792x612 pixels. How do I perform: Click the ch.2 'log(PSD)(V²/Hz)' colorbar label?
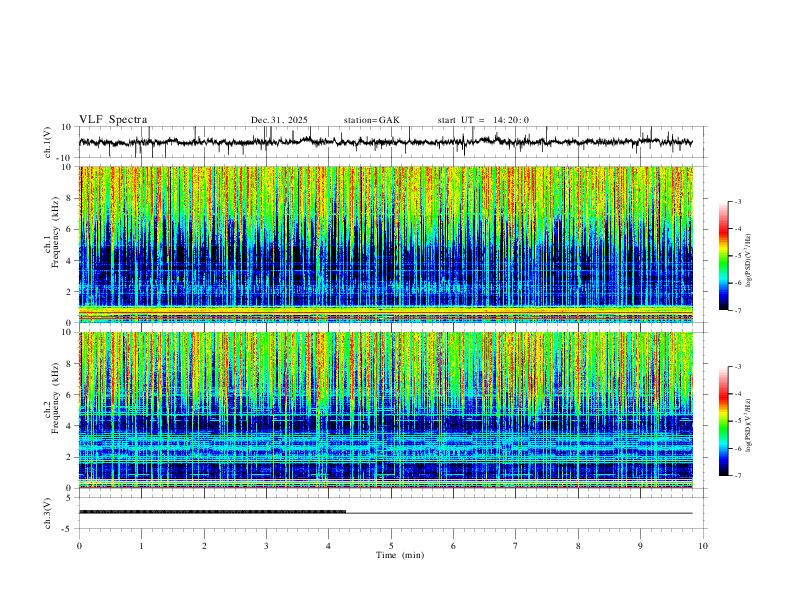tap(749, 425)
